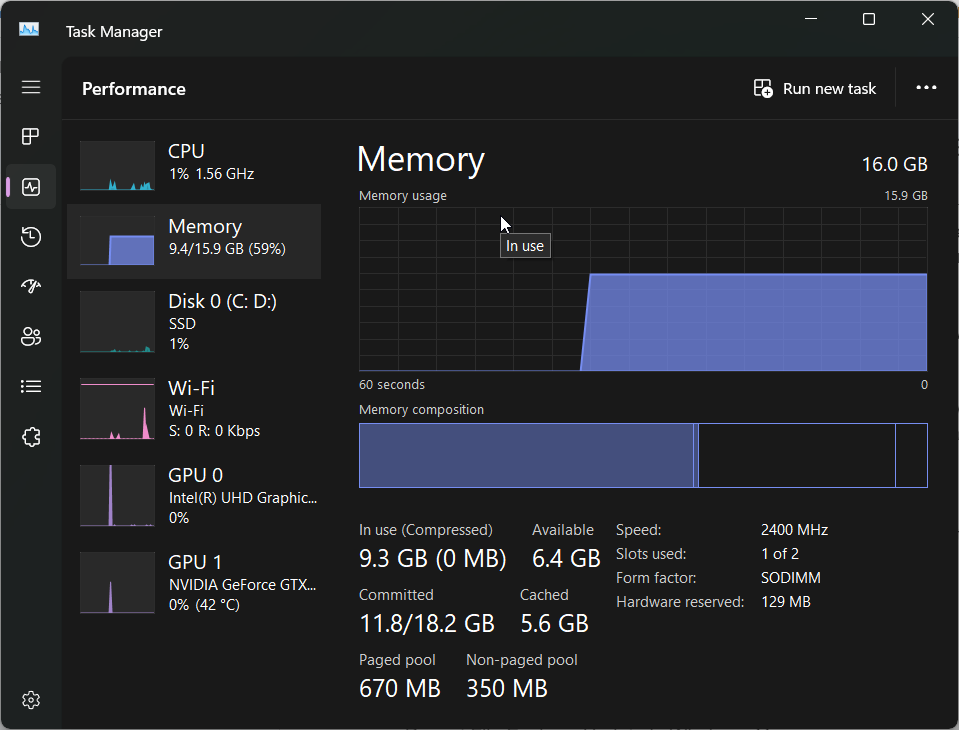Click the Task Manager icon in title bar
This screenshot has width=959, height=730.
28,30
